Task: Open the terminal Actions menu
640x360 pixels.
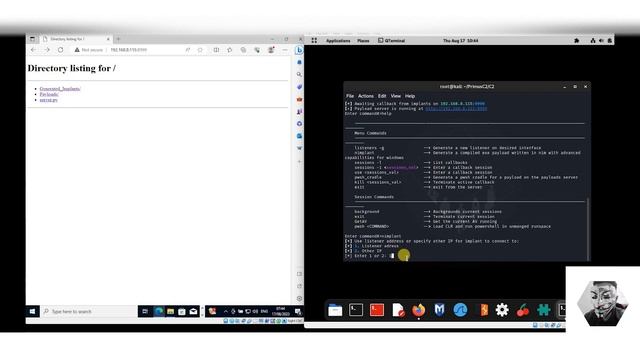Action: [x=366, y=96]
